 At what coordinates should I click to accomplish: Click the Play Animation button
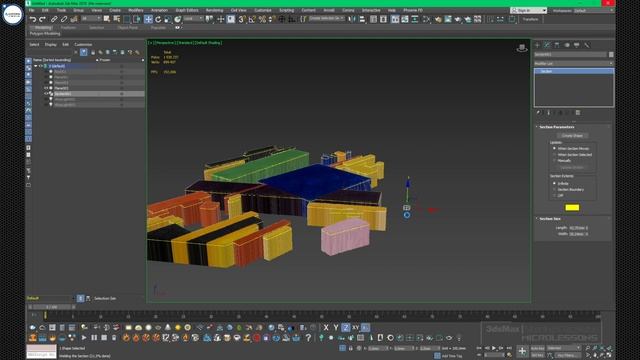(494, 348)
